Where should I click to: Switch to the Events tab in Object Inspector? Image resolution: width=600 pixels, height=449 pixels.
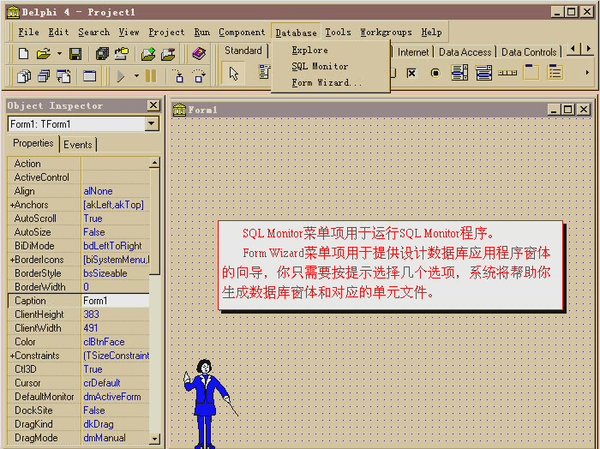[x=77, y=145]
